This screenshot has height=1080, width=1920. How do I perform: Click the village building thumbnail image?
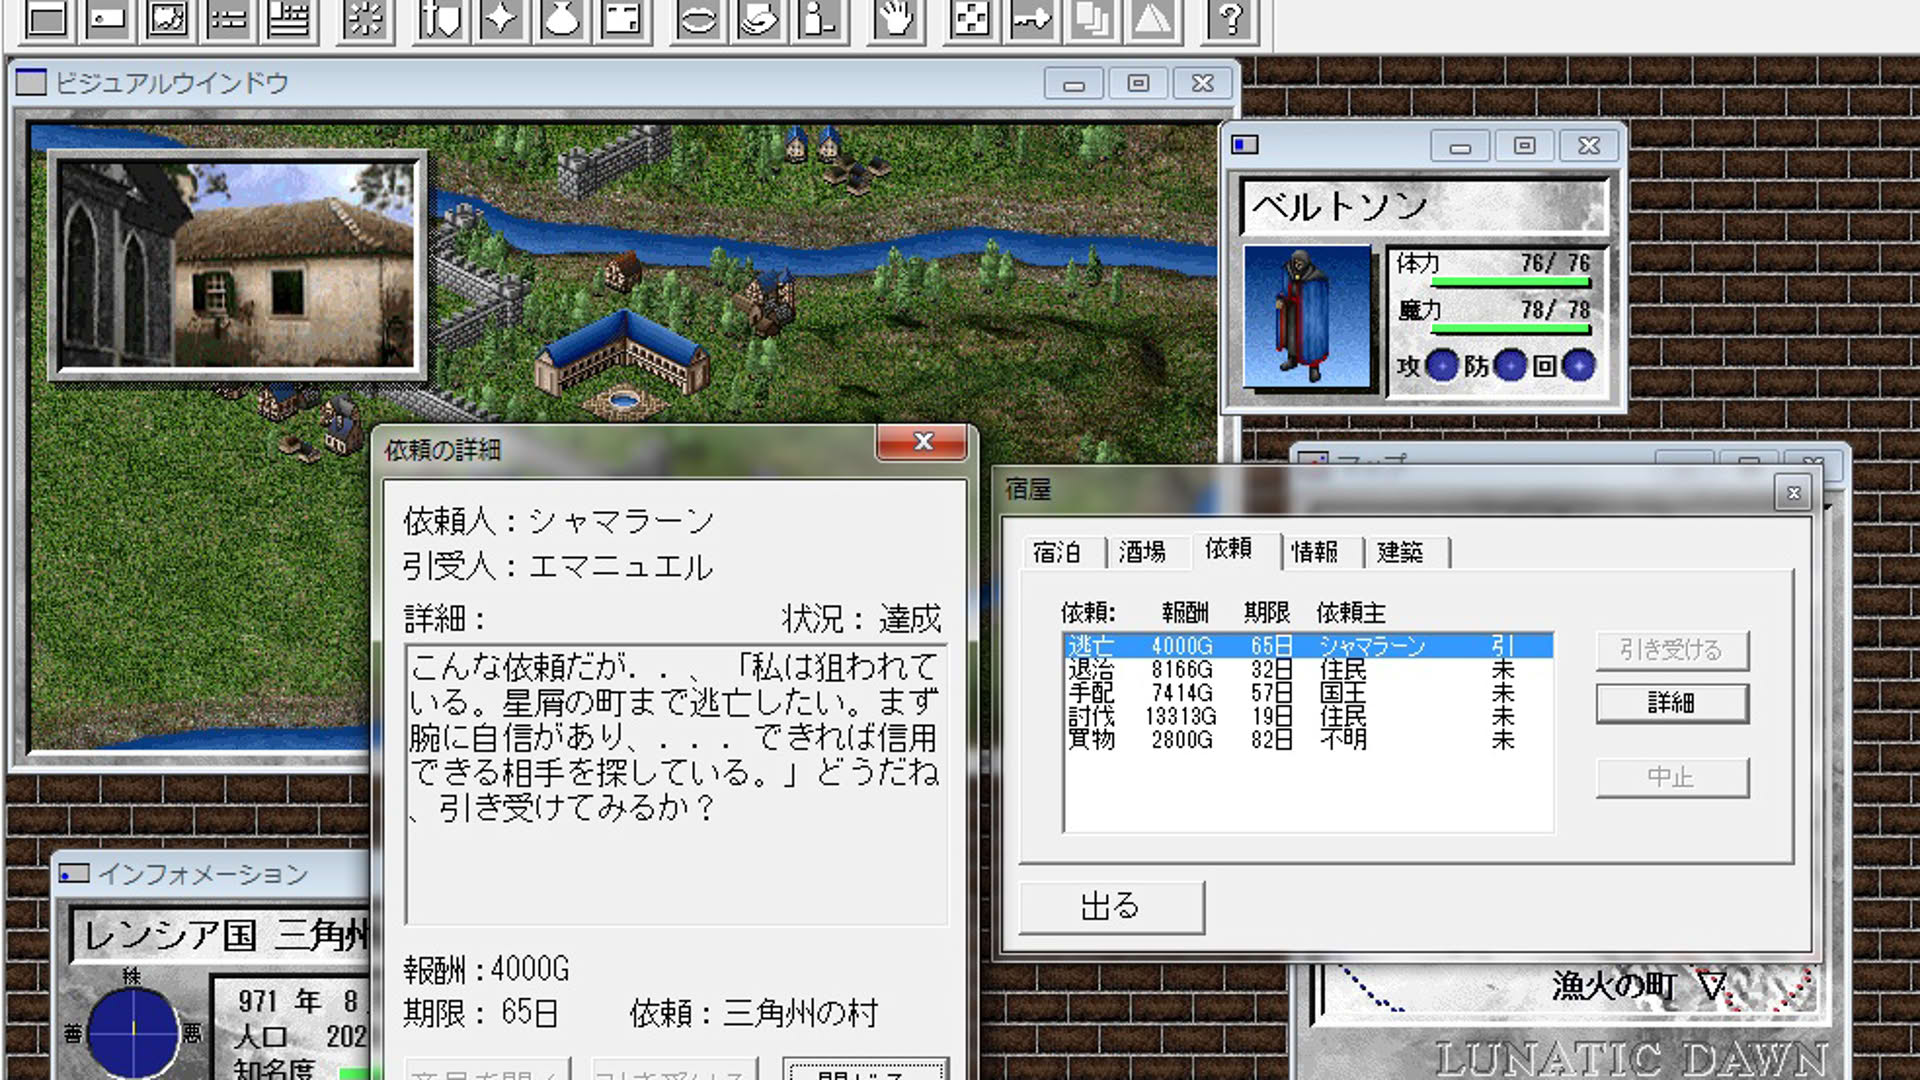(x=237, y=266)
